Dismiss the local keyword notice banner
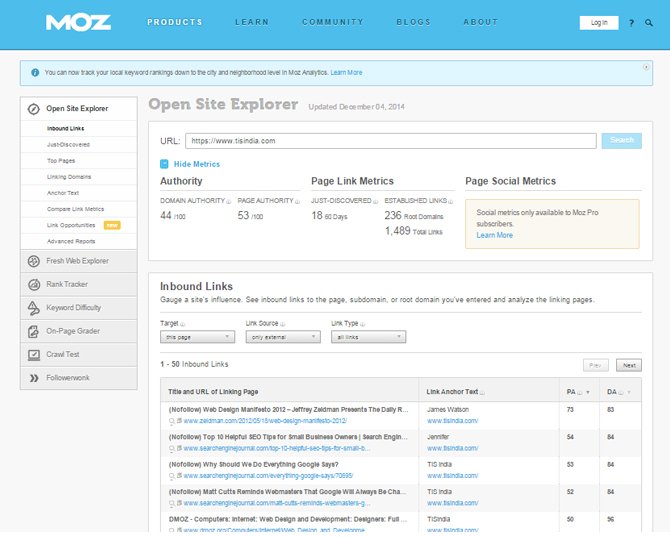 pyautogui.click(x=646, y=67)
